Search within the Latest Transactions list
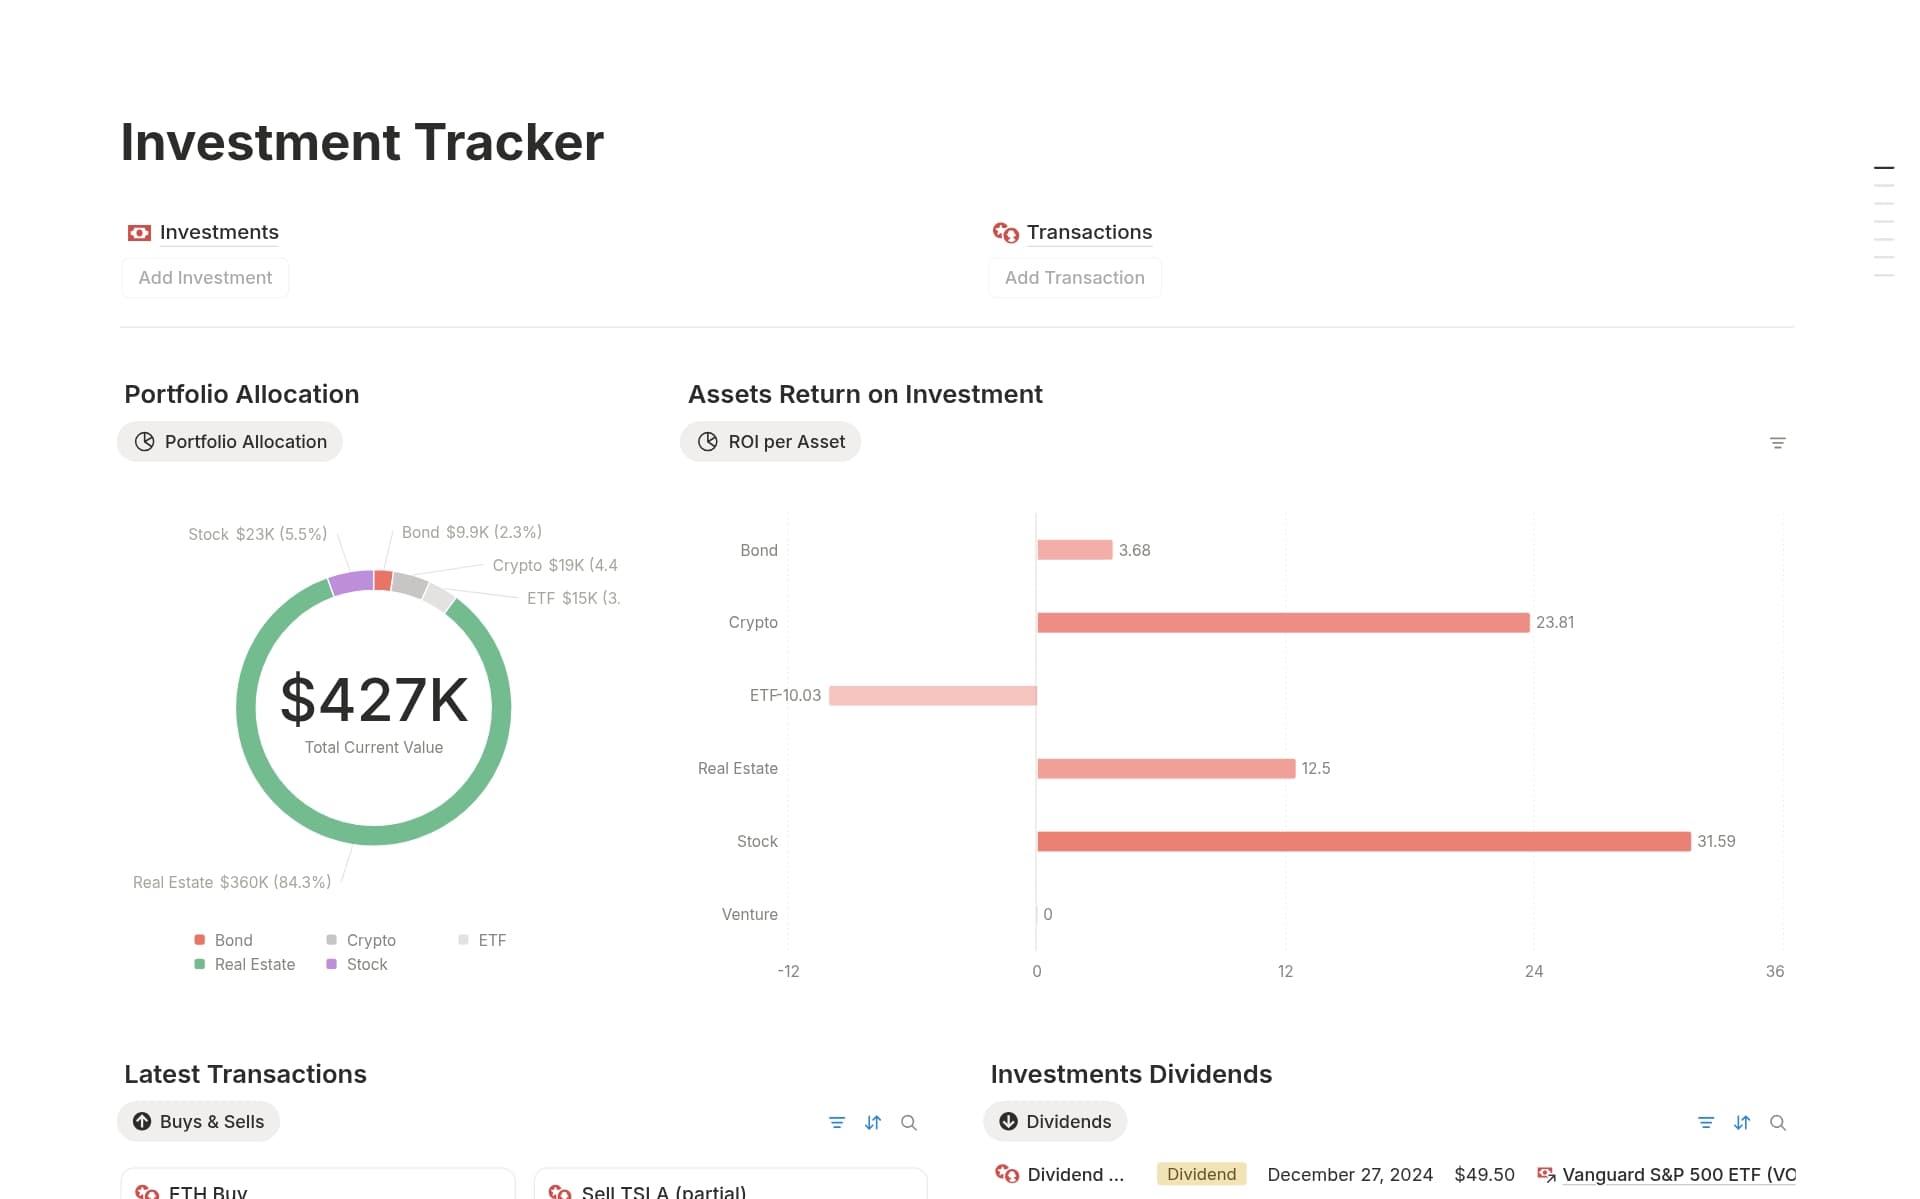This screenshot has height=1199, width=1920. point(908,1122)
